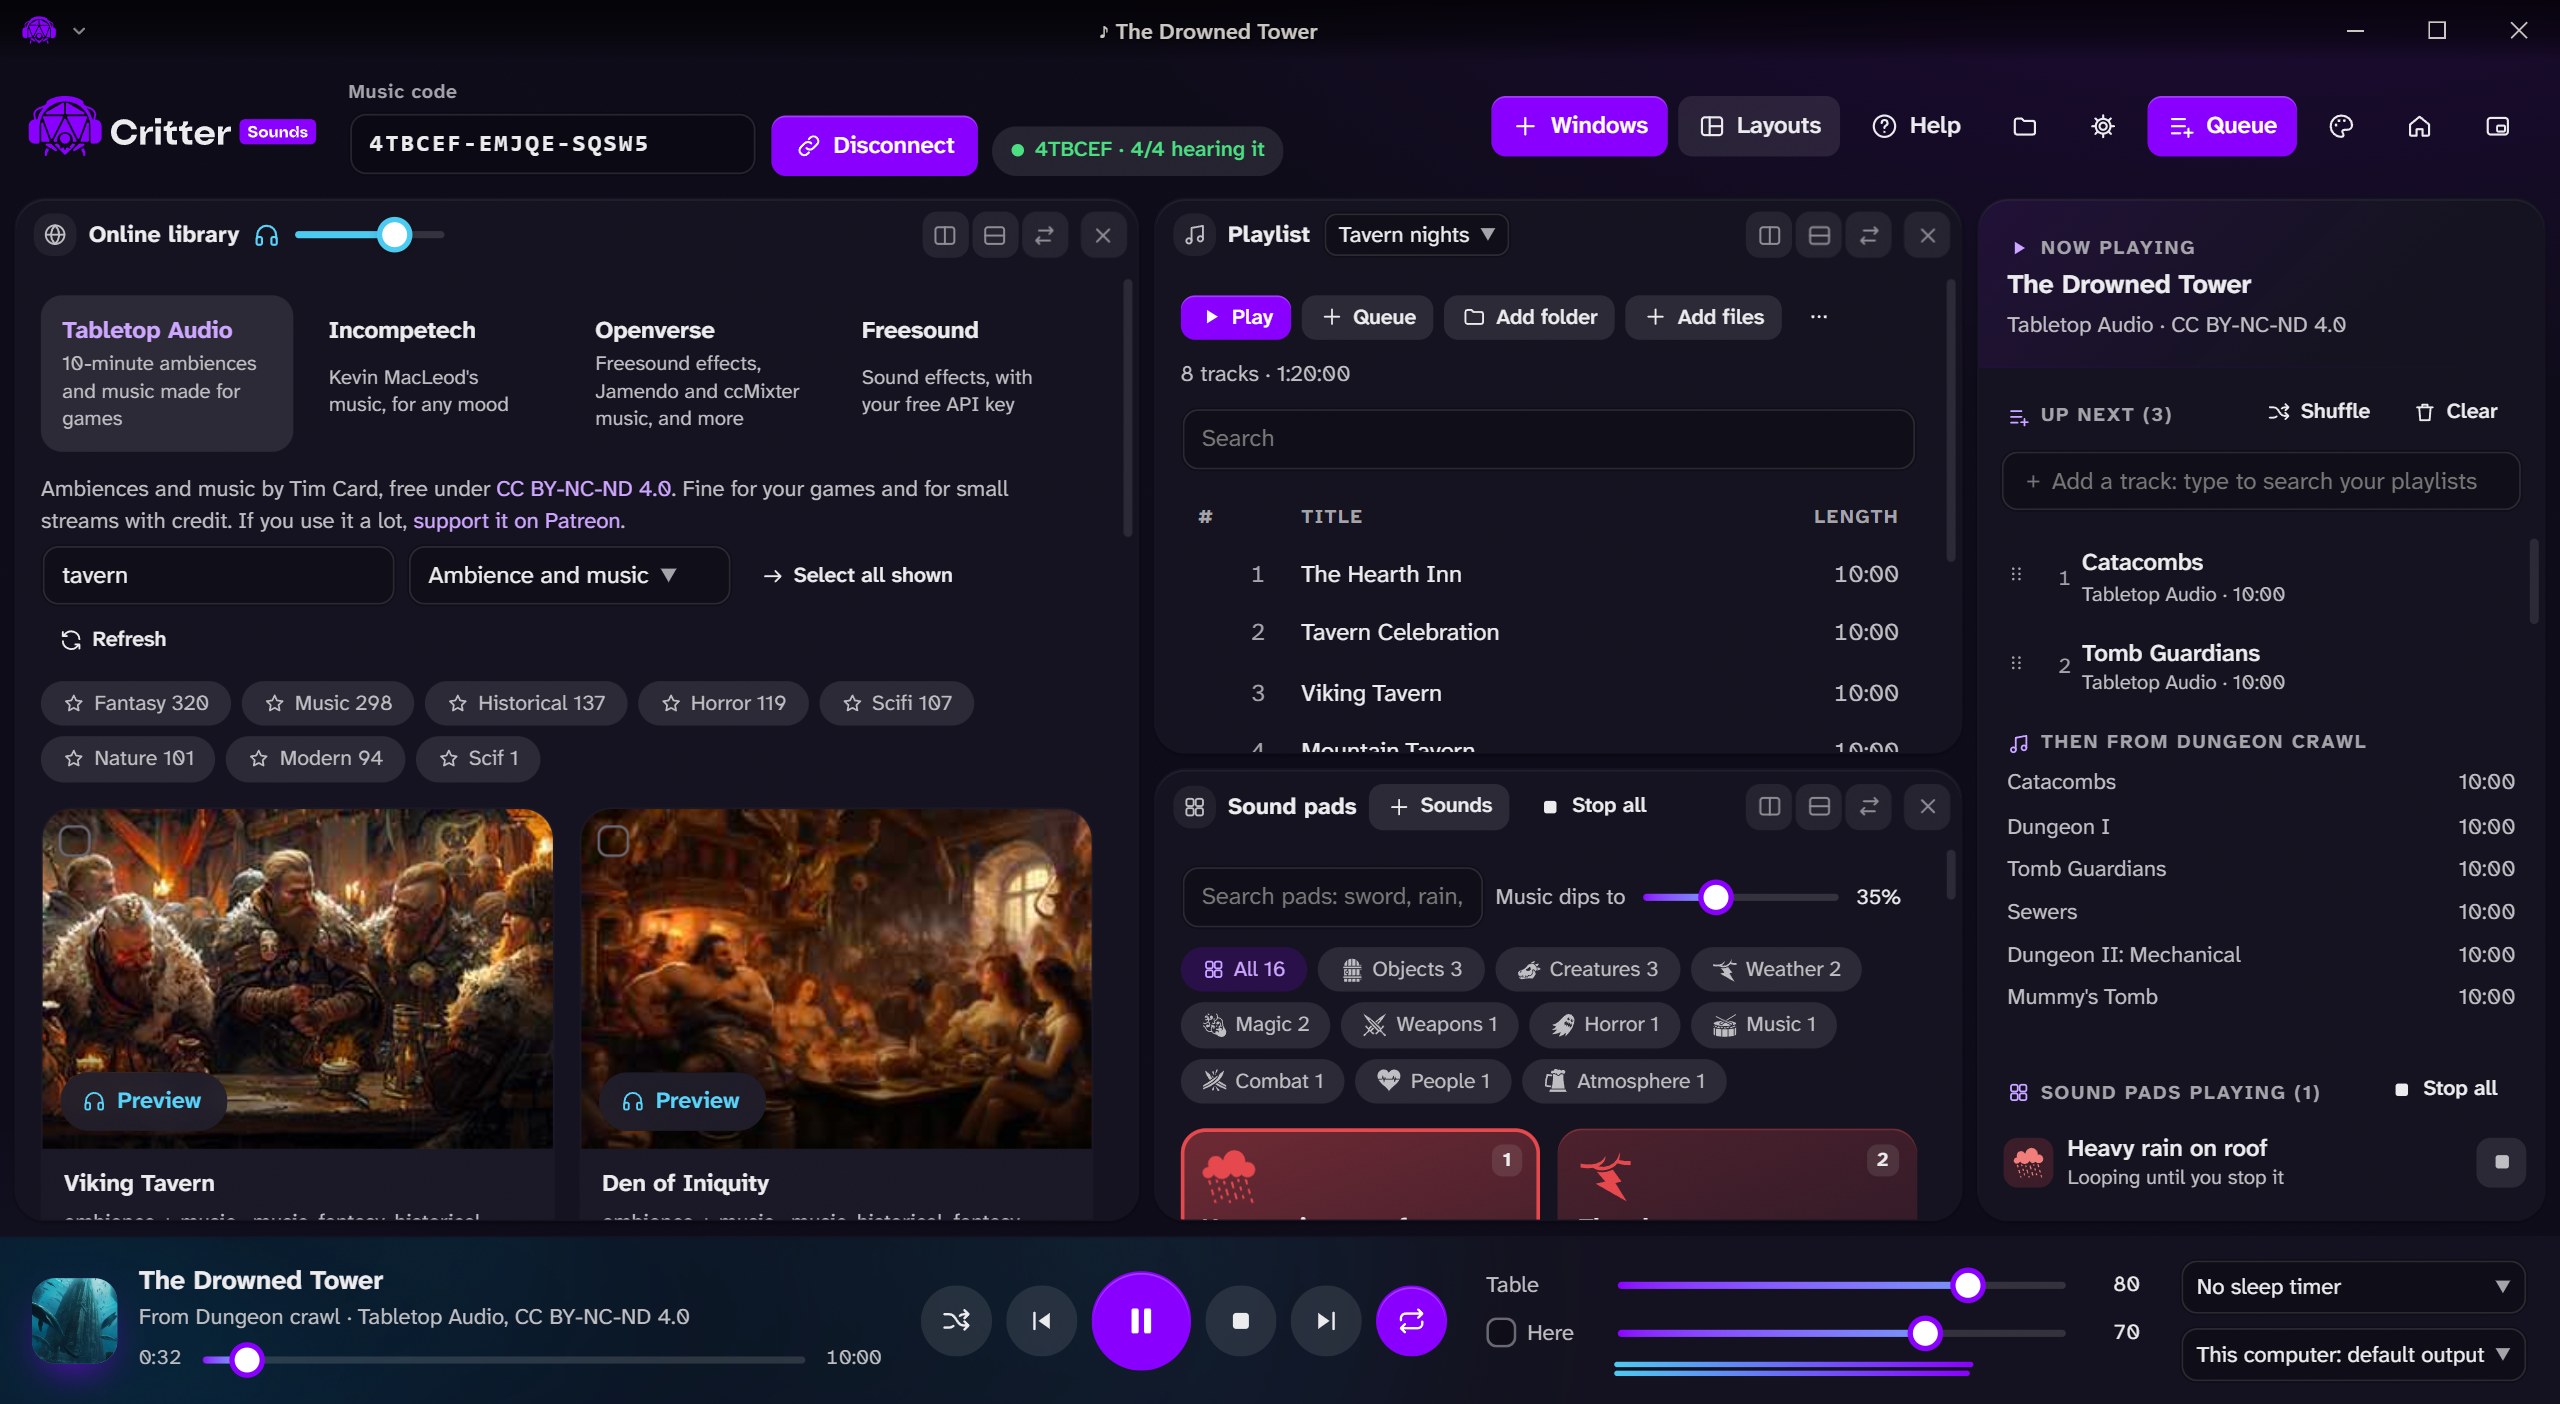Tick the Den of Iniquity card checkbox
2560x1404 pixels.
(613, 841)
